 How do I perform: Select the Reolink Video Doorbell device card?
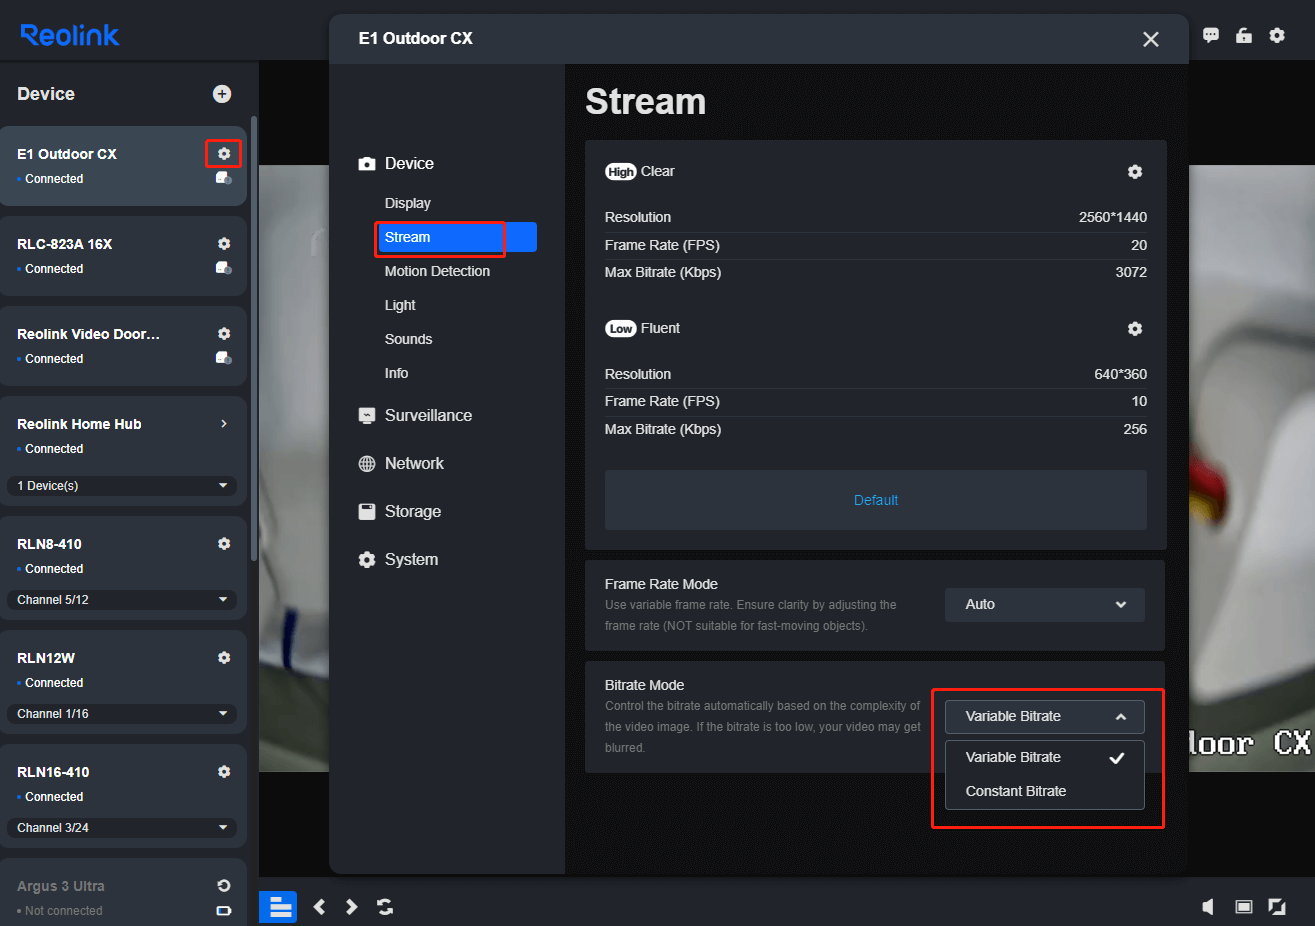[123, 346]
